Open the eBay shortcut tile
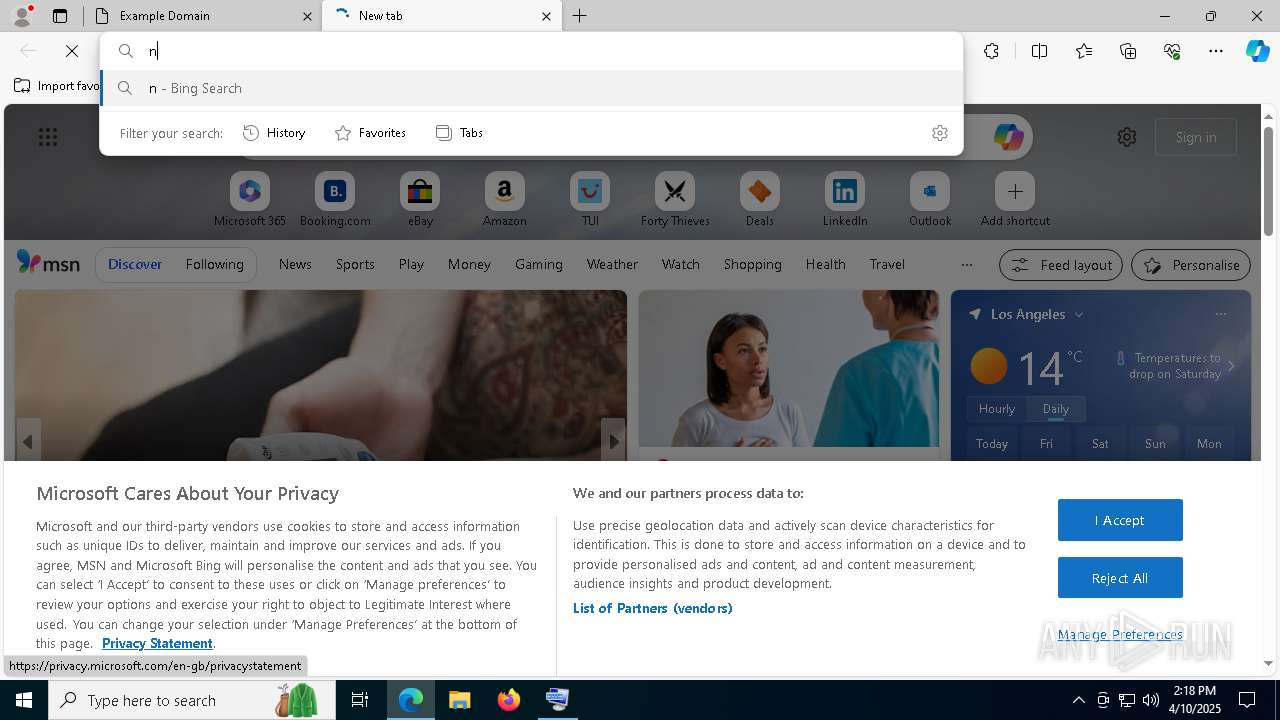1280x720 pixels. click(420, 199)
